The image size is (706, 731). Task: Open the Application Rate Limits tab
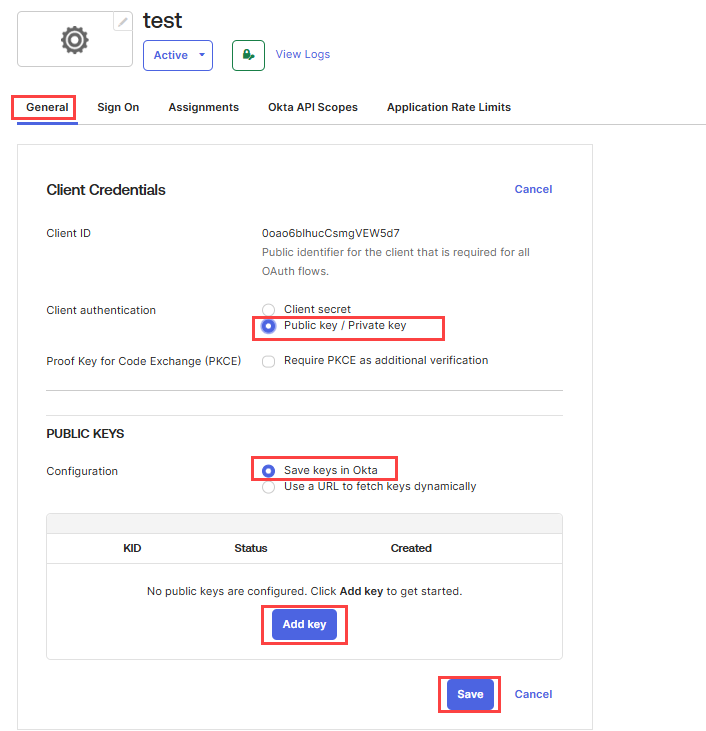(x=448, y=107)
